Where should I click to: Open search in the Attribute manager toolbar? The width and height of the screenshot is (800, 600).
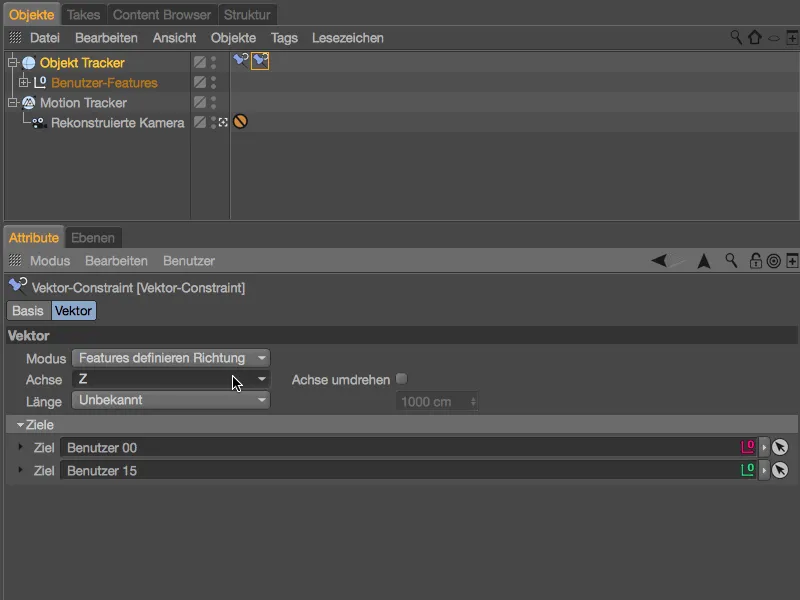731,261
